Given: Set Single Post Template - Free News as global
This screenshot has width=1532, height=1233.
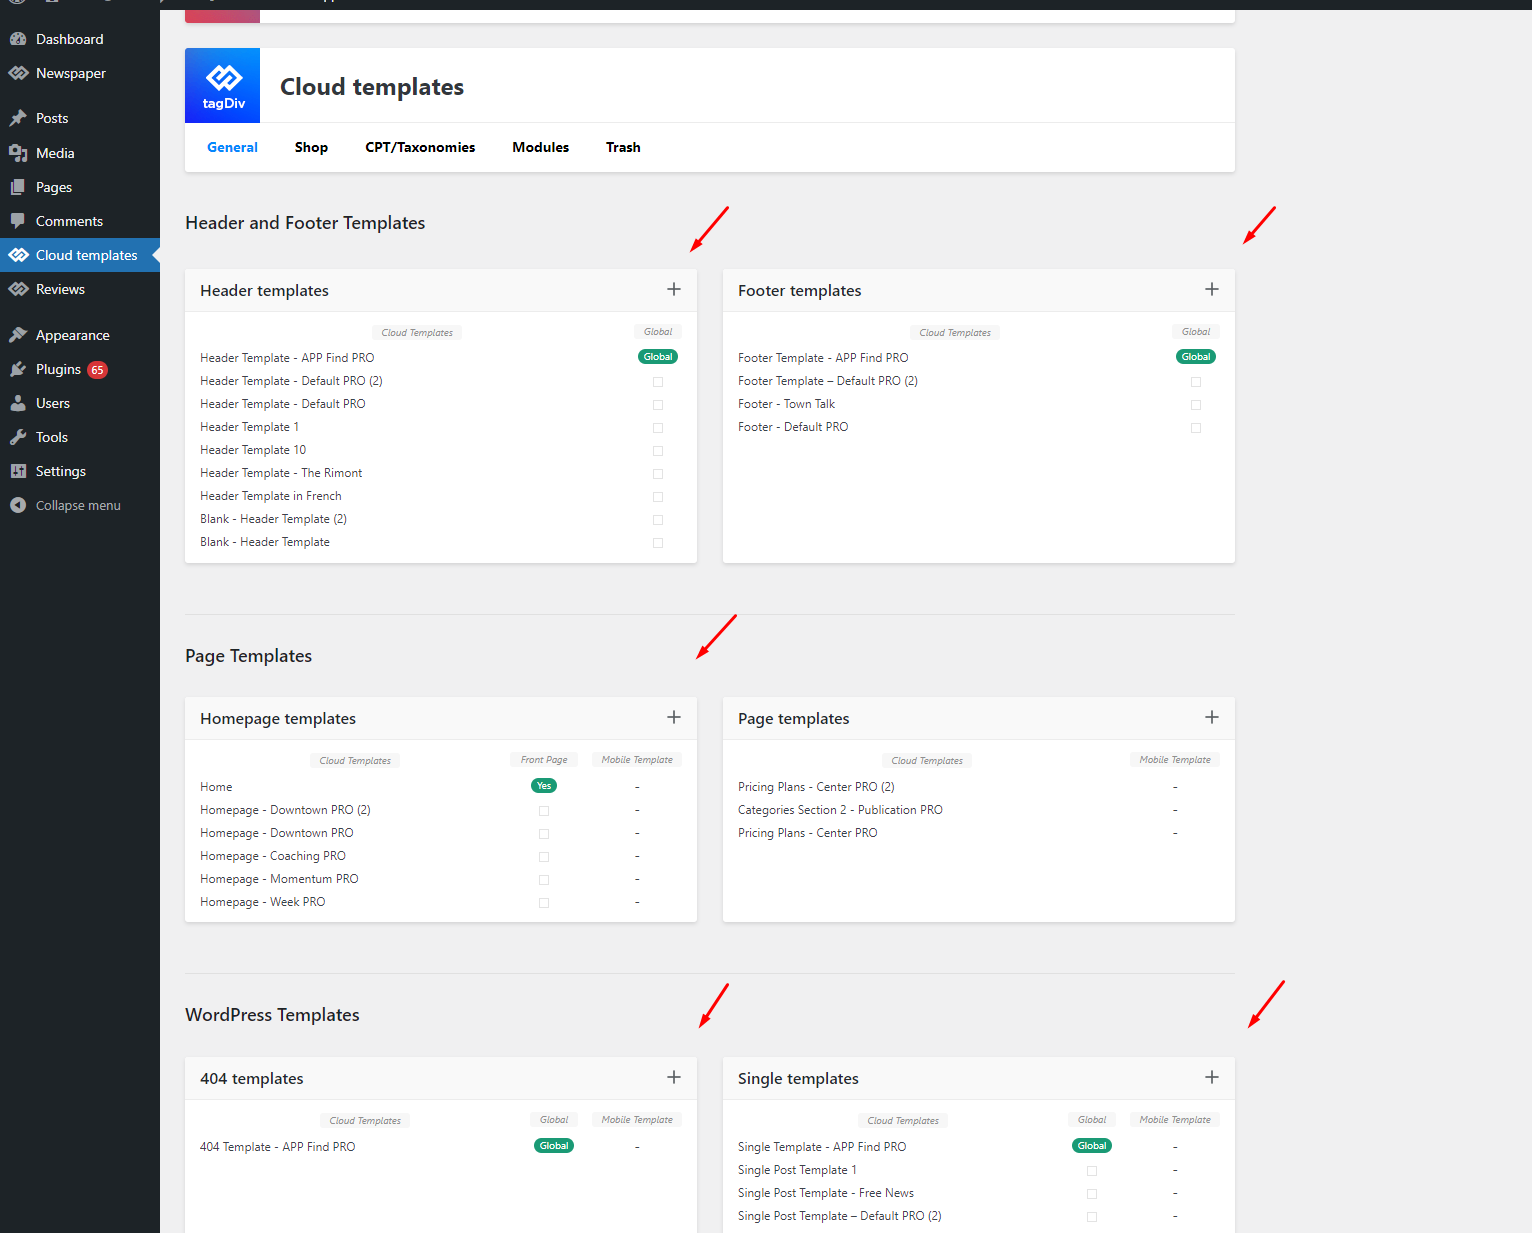Looking at the screenshot, I should click(x=1092, y=1193).
